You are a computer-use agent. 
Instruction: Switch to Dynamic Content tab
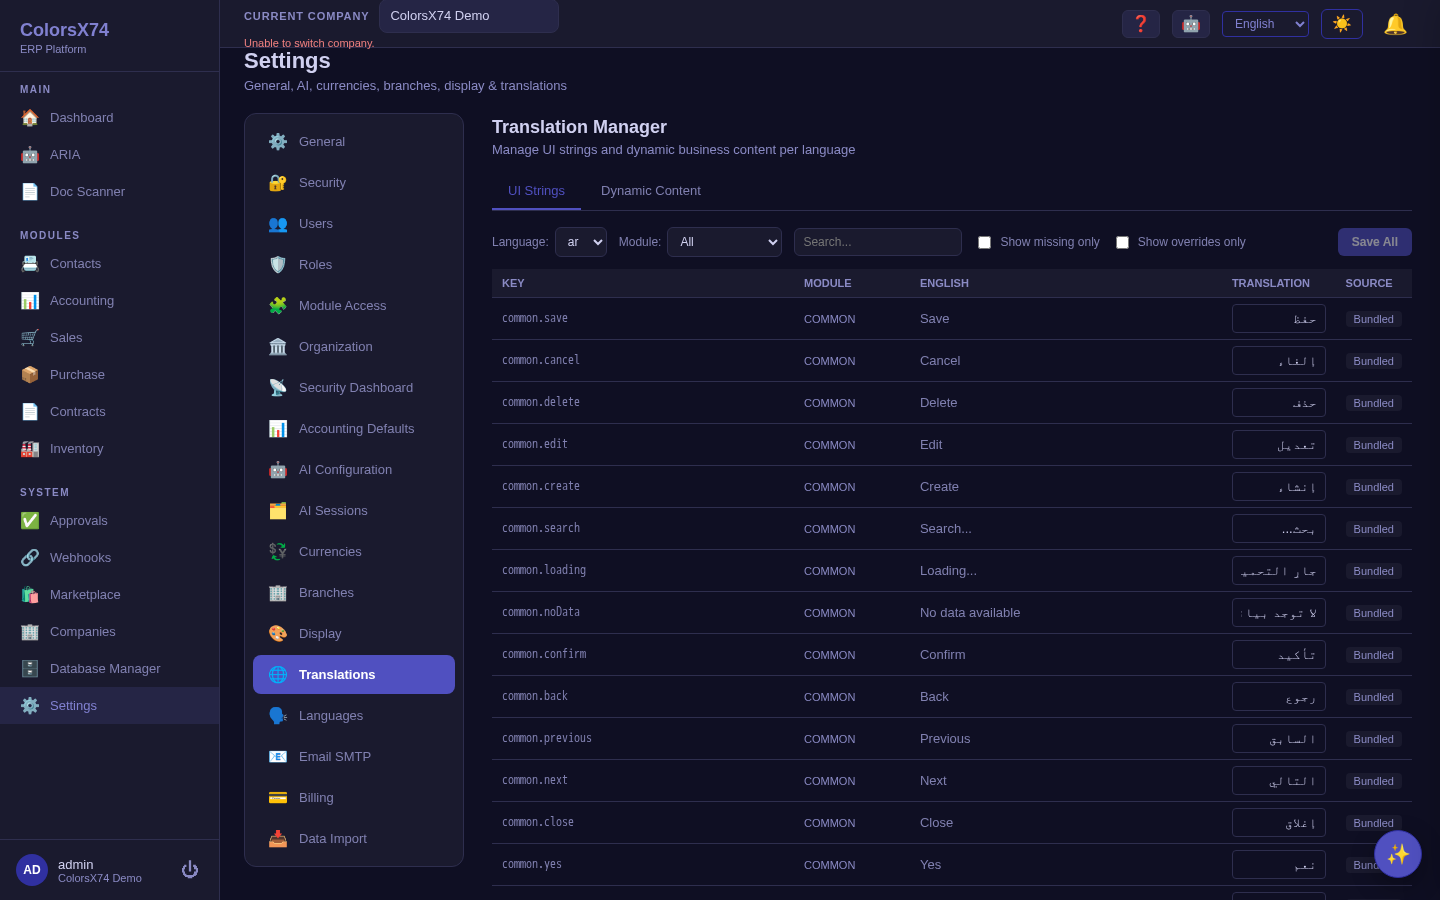tap(651, 191)
